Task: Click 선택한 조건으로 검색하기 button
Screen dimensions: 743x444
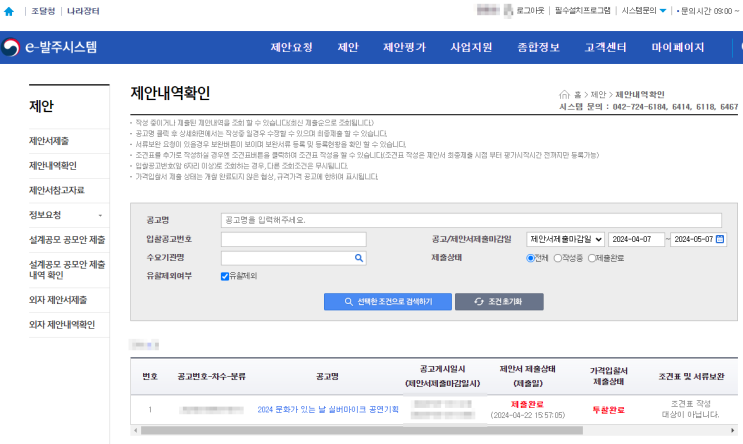Action: (x=388, y=301)
